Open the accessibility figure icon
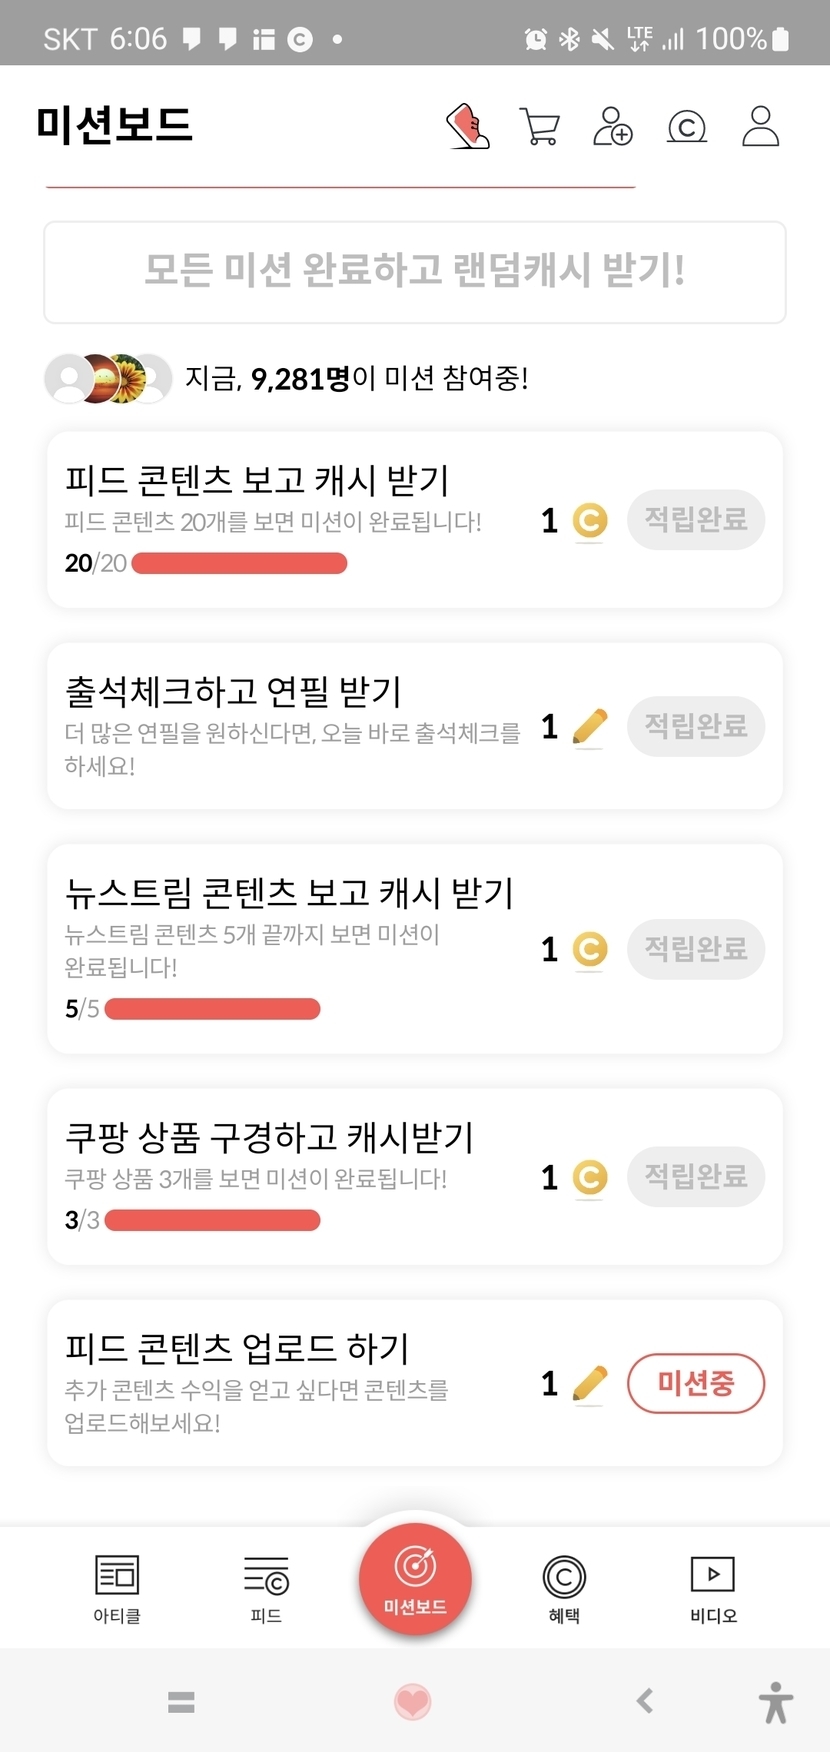830x1752 pixels. [x=775, y=1701]
